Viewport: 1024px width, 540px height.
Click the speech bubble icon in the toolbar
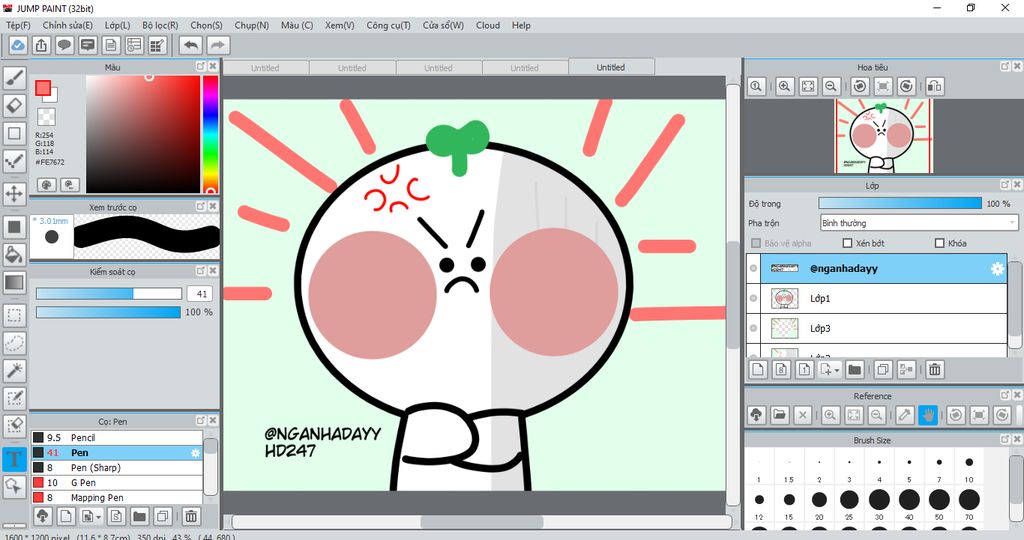pyautogui.click(x=64, y=45)
